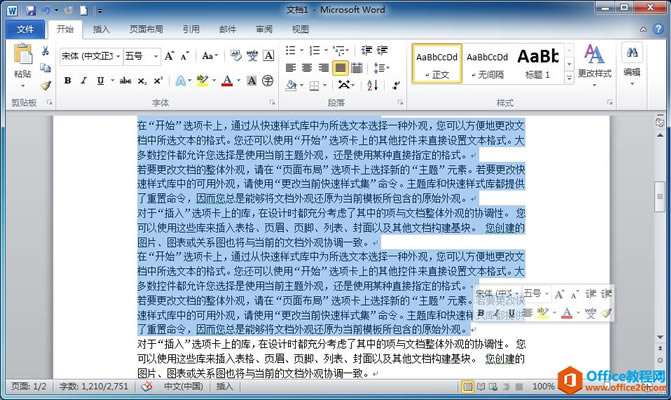
Task: Open the 编辑 (Editing) group button
Action: (632, 64)
